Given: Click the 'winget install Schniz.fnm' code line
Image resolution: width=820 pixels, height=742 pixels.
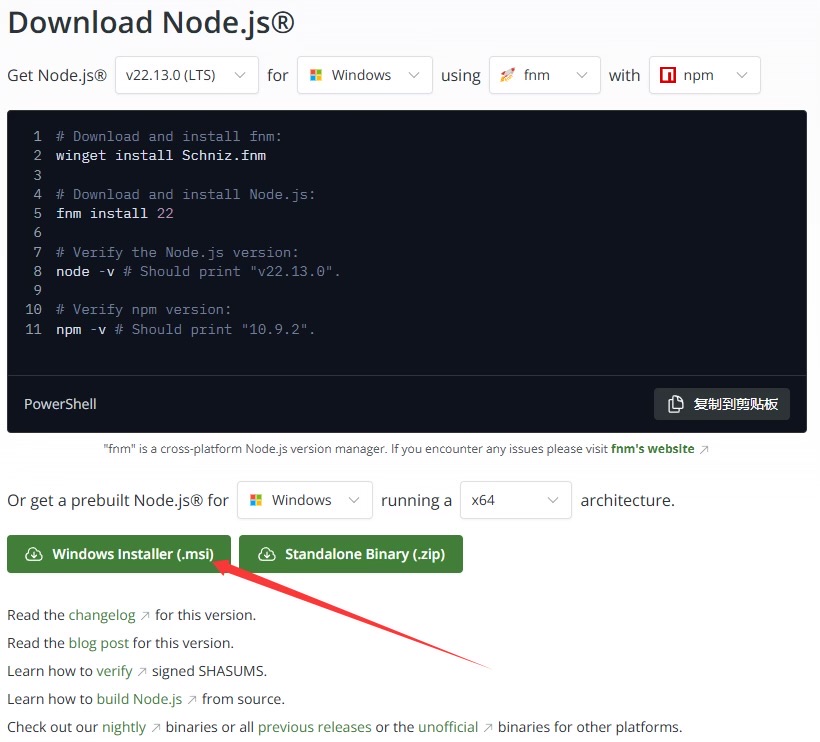Looking at the screenshot, I should click(161, 155).
